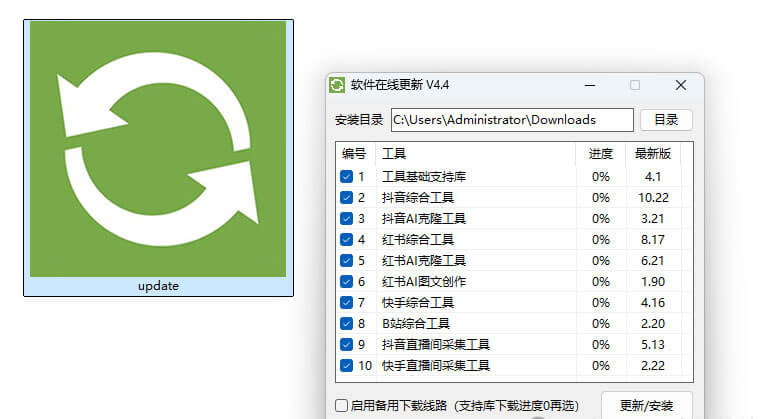Click version 3.21 of 抖音AI克隆工具

point(653,219)
